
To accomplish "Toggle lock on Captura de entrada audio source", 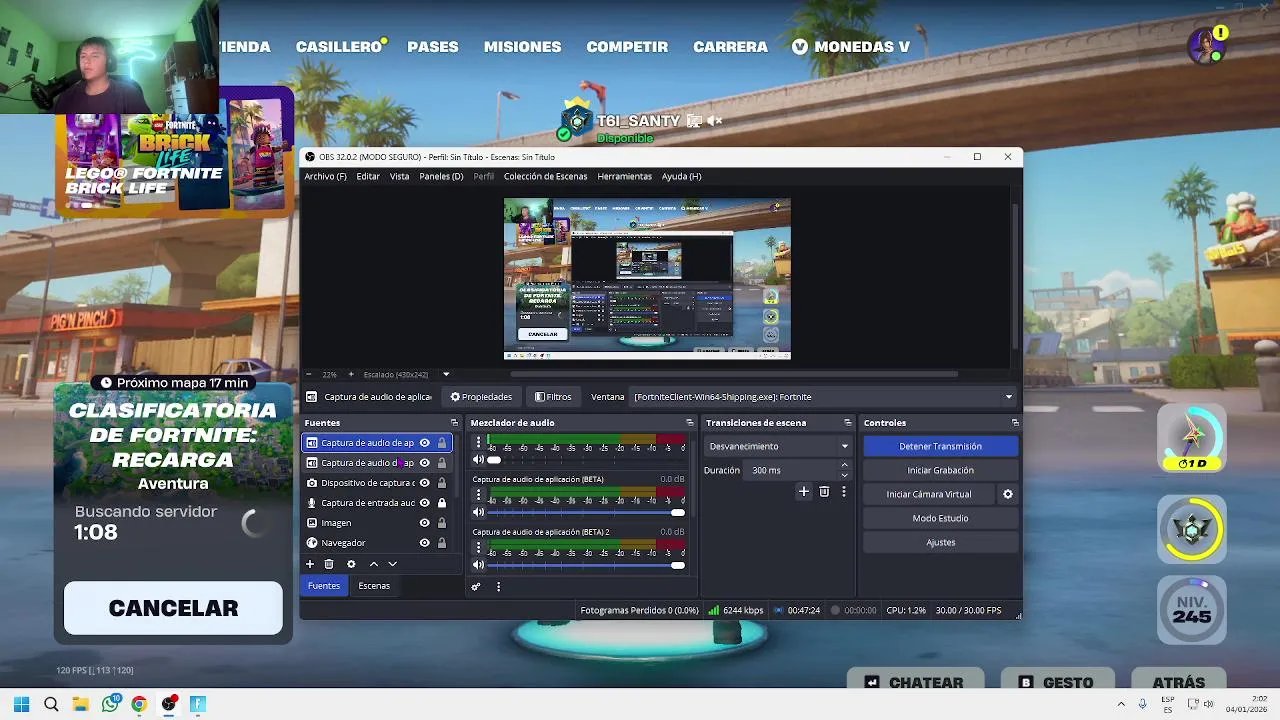I will pyautogui.click(x=442, y=503).
